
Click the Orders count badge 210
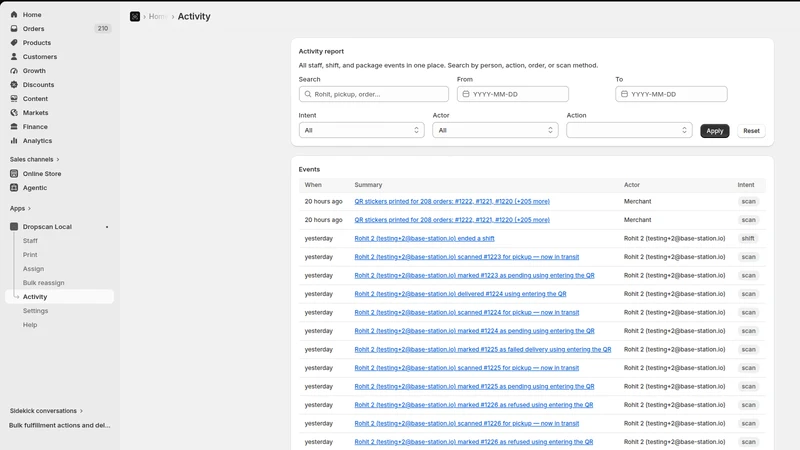[x=103, y=29]
